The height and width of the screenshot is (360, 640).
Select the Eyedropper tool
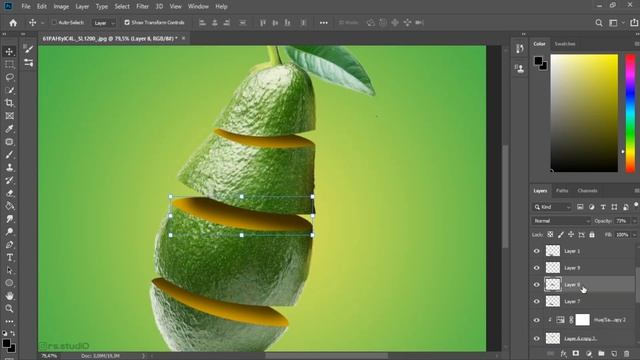9,129
